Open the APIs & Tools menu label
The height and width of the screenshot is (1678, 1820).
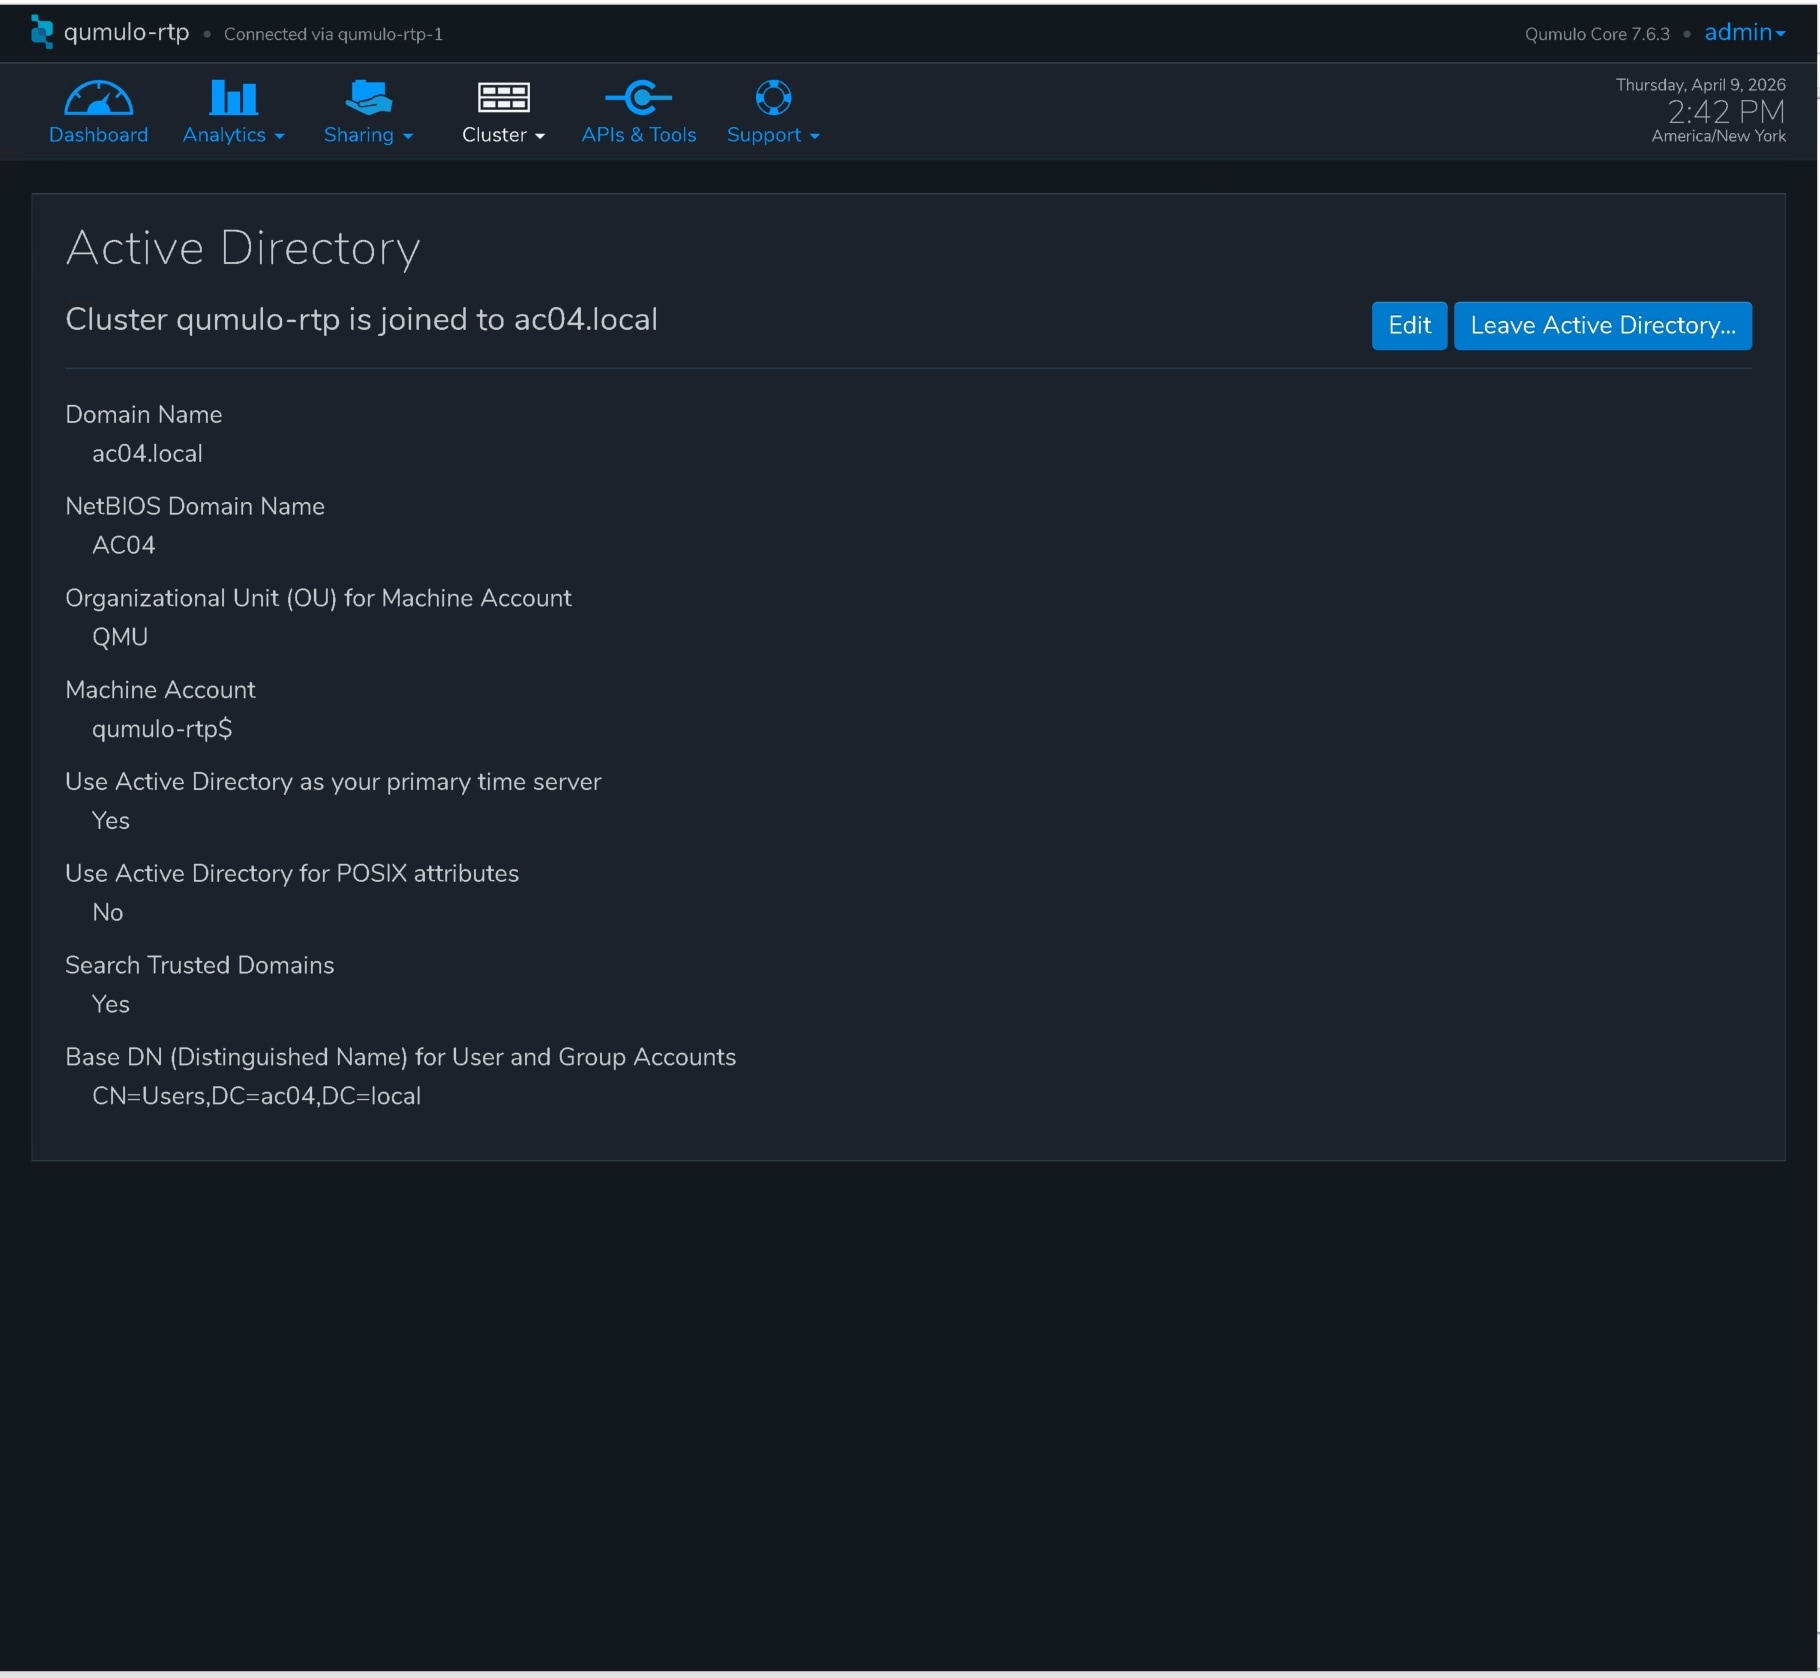(638, 135)
